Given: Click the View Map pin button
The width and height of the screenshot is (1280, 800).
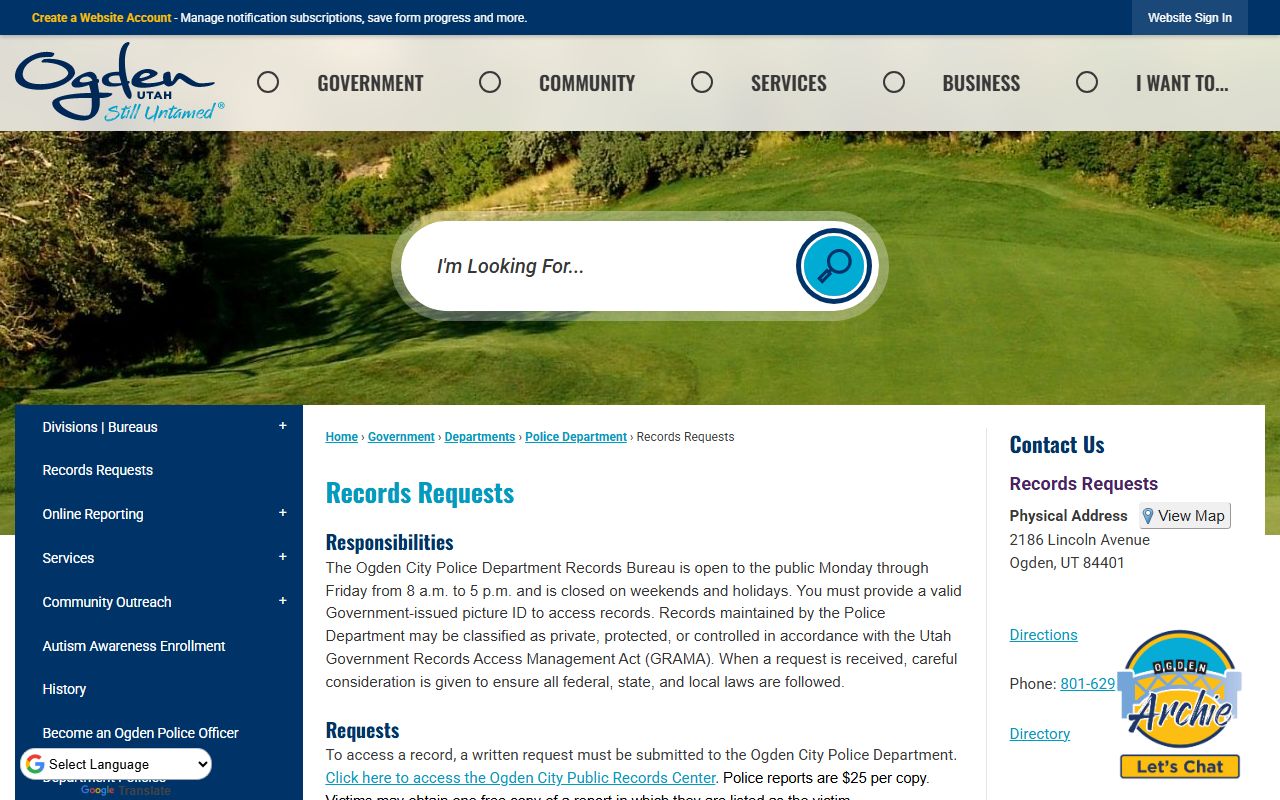Looking at the screenshot, I should point(1184,516).
